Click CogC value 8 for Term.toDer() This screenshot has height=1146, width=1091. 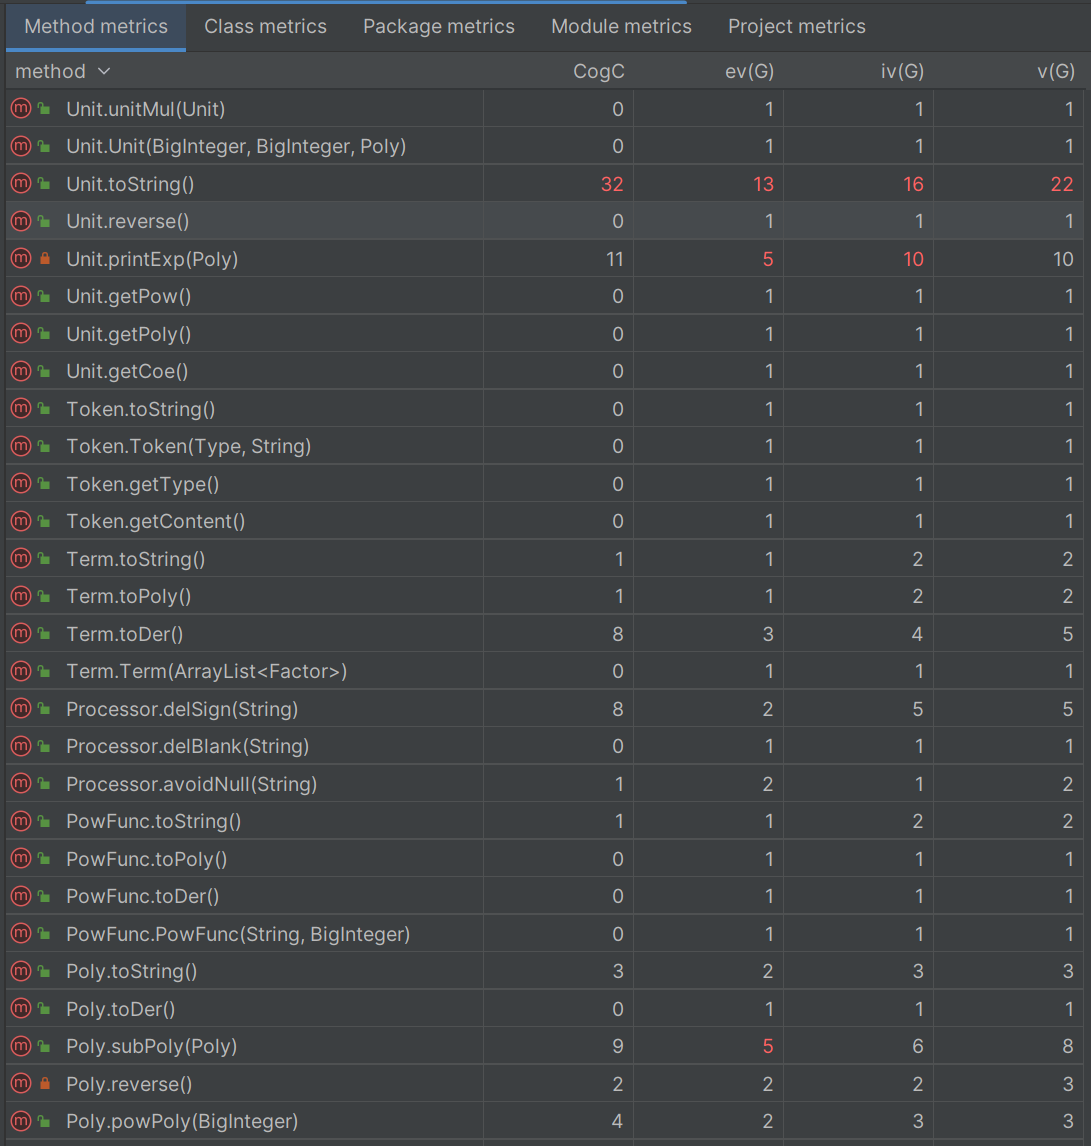coord(618,634)
